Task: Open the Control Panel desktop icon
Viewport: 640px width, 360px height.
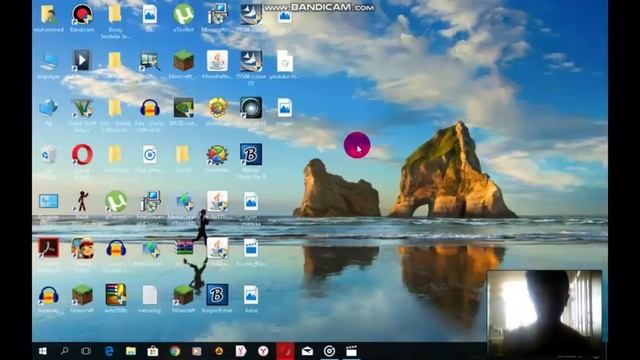Action: point(49,201)
